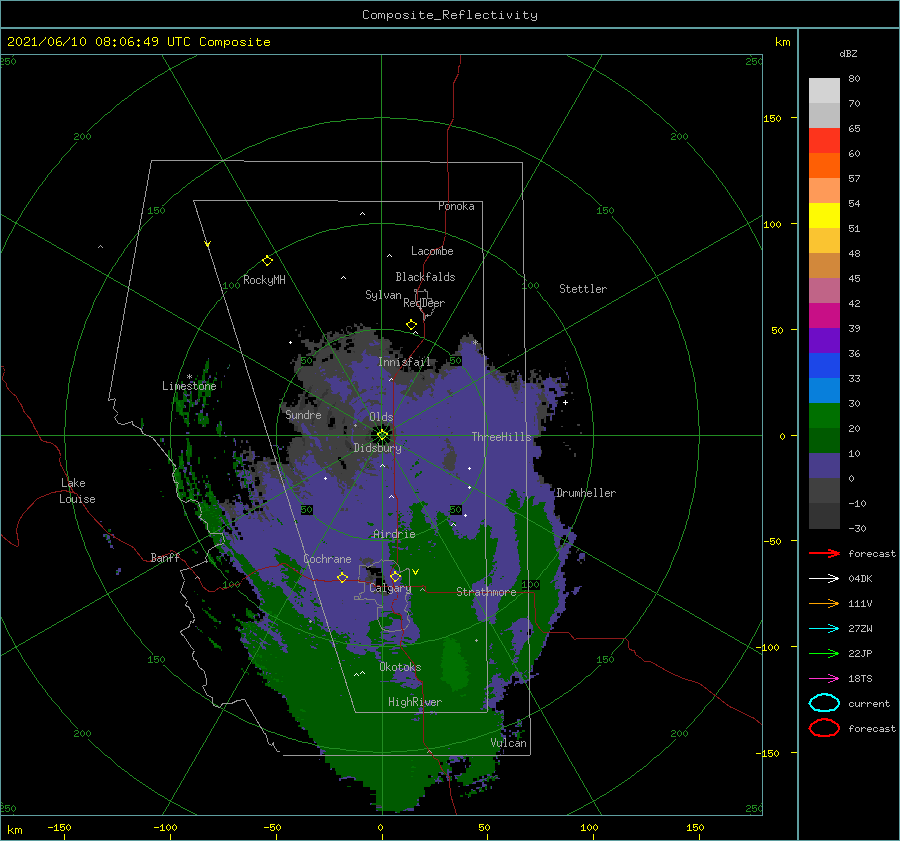Click the Composite_Reflectivity title
This screenshot has width=900, height=841.
tap(450, 15)
